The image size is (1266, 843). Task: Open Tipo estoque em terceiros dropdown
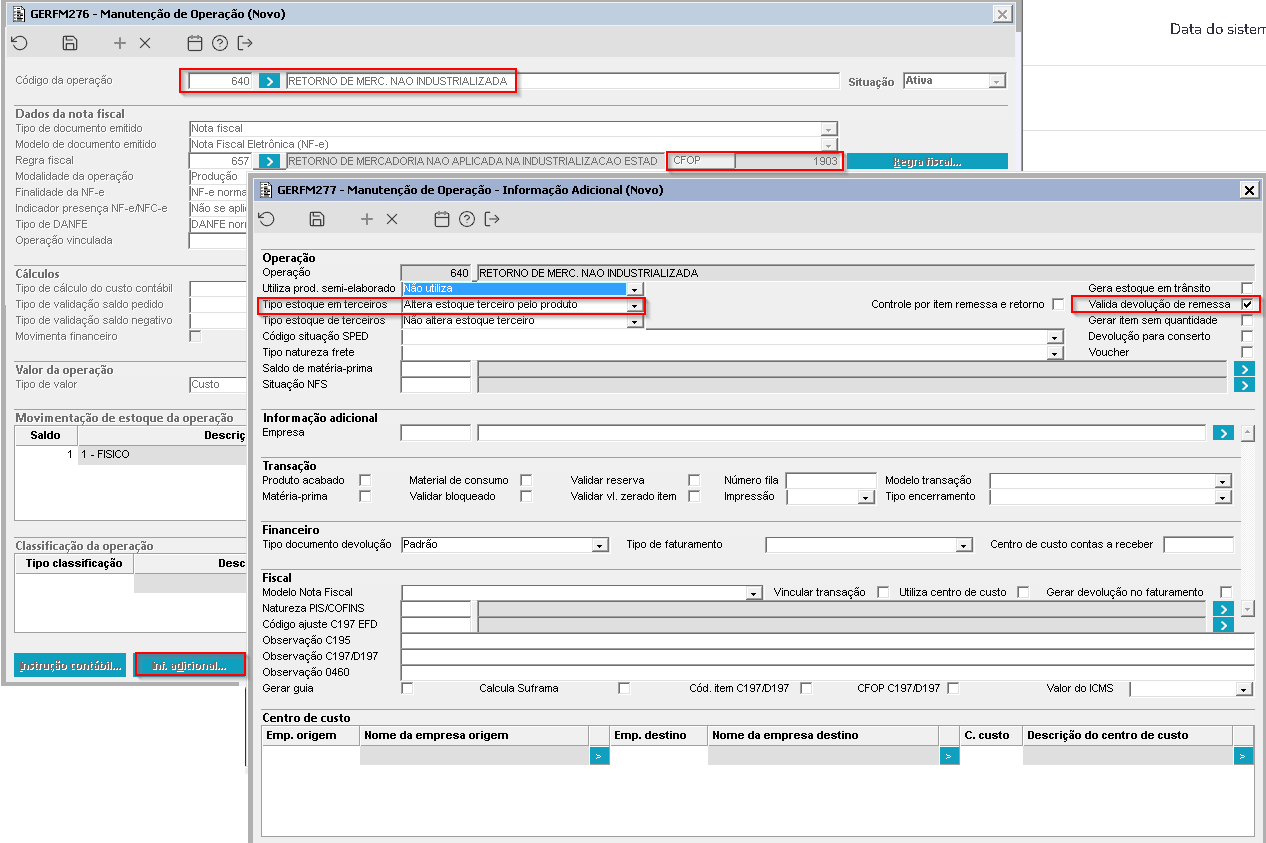point(635,305)
